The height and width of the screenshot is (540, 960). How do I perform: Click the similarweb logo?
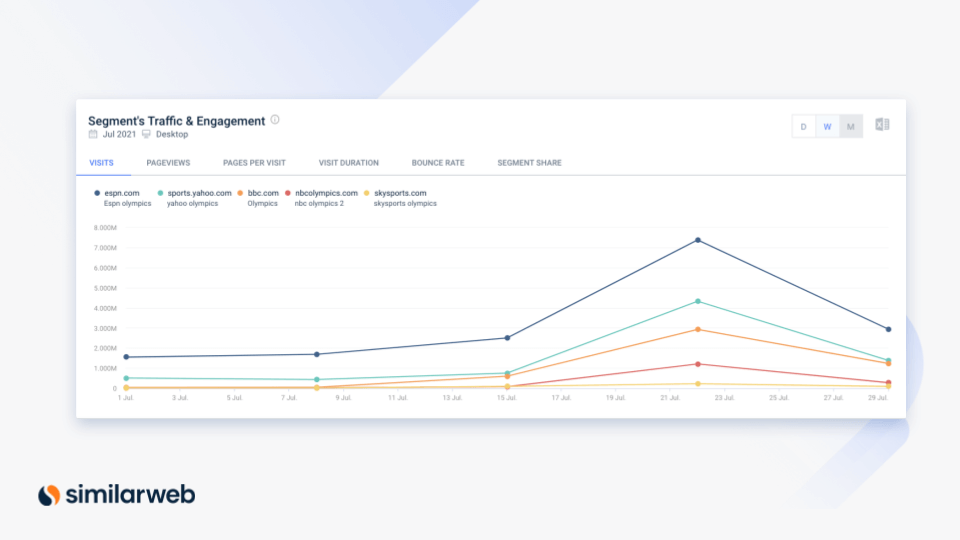pyautogui.click(x=116, y=495)
